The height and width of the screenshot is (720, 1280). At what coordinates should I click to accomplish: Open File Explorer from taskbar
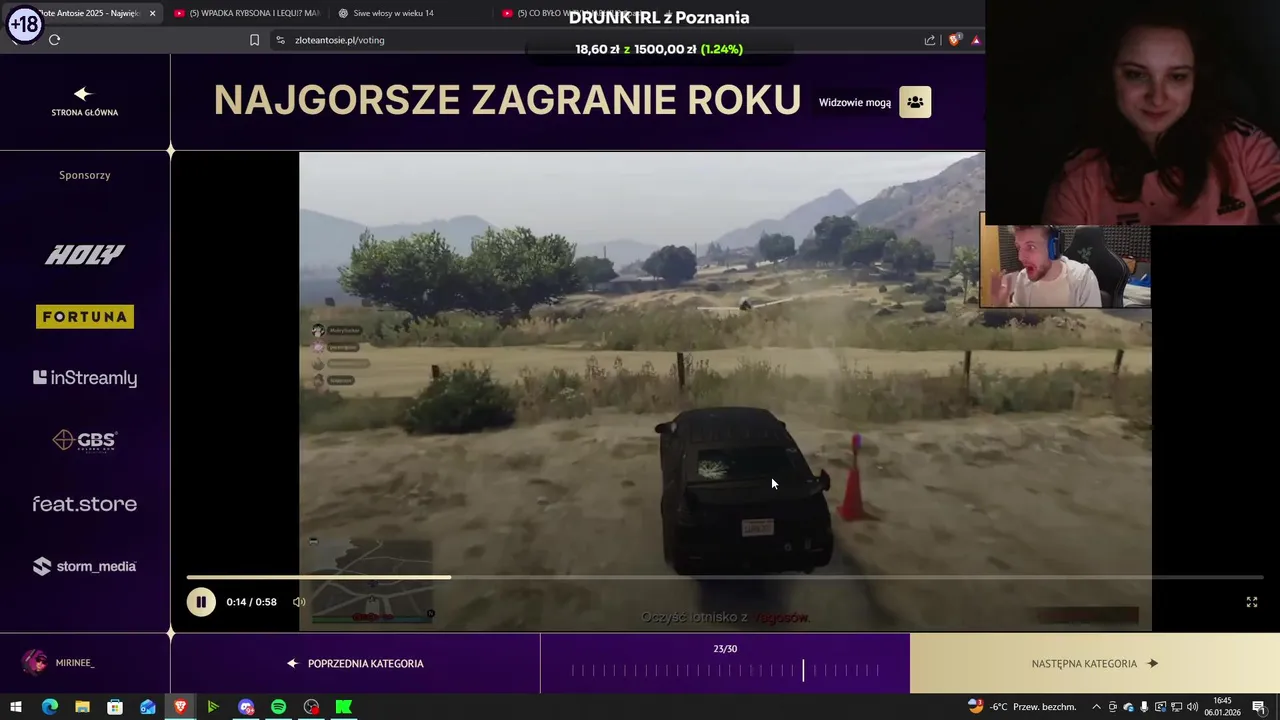click(x=82, y=707)
